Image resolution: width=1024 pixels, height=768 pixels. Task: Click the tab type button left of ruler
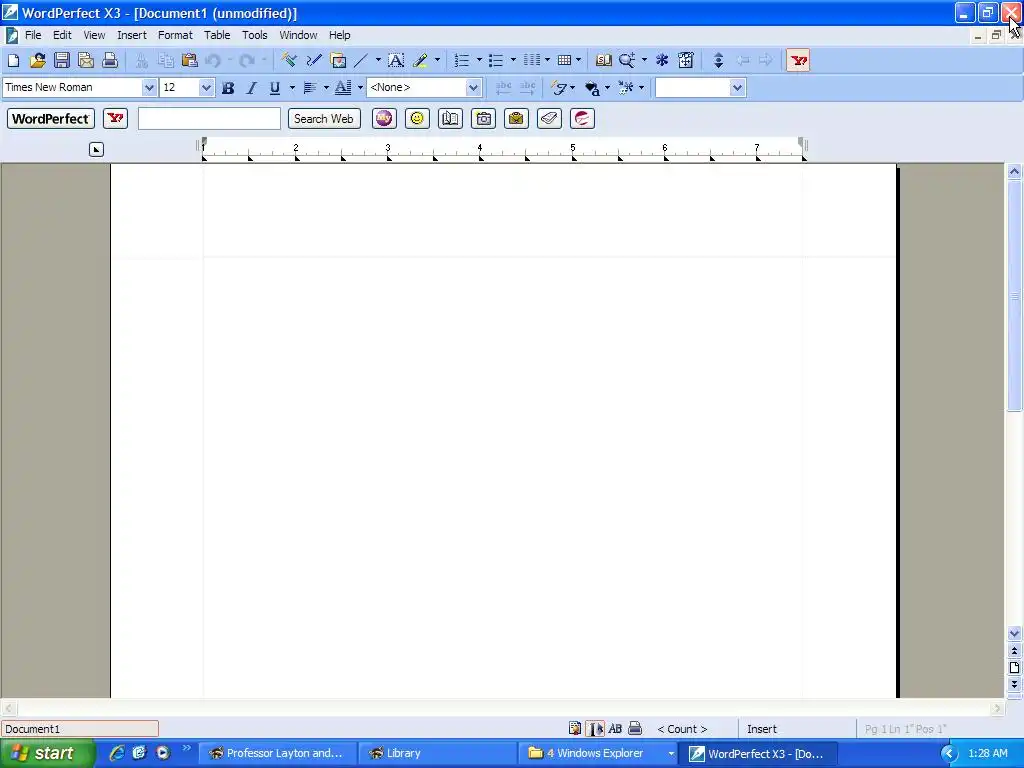point(96,150)
